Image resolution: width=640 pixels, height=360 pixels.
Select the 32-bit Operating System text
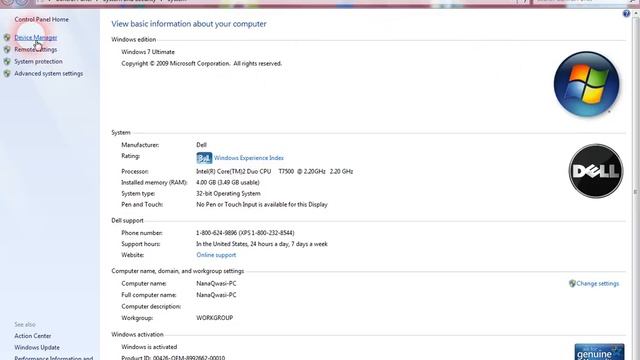pos(228,194)
